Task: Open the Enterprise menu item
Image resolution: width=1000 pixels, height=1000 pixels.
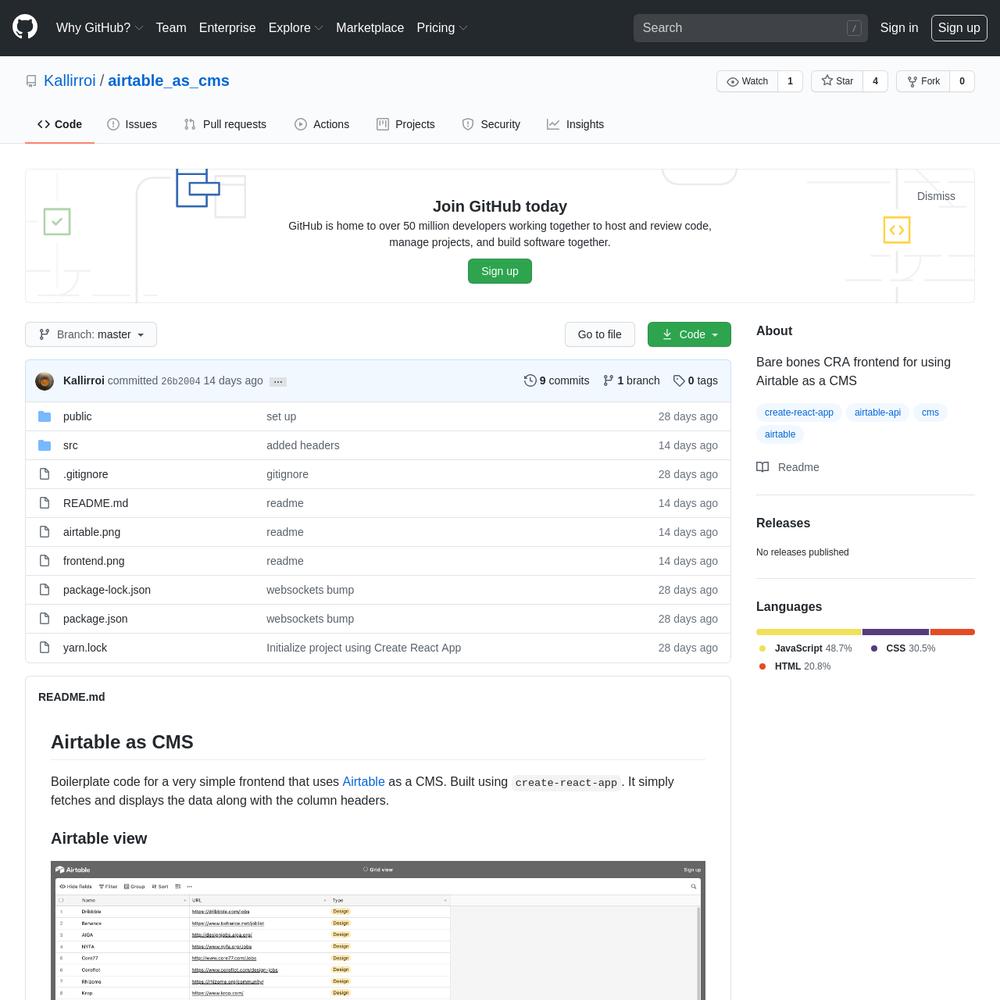Action: (227, 27)
